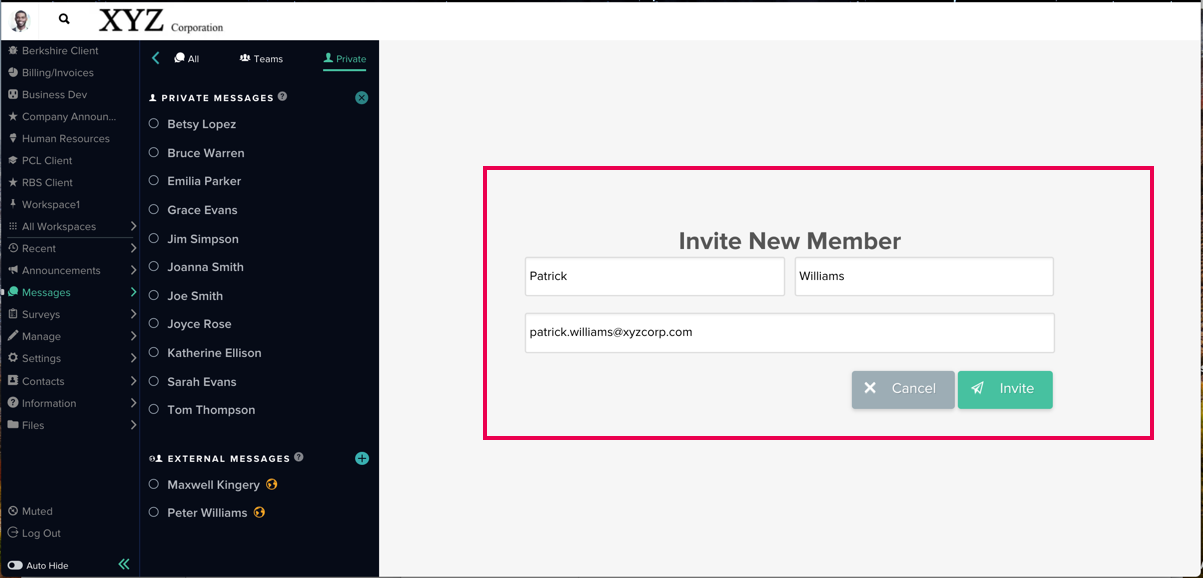Select Joanna Smith radio button
The height and width of the screenshot is (578, 1203).
tap(154, 267)
